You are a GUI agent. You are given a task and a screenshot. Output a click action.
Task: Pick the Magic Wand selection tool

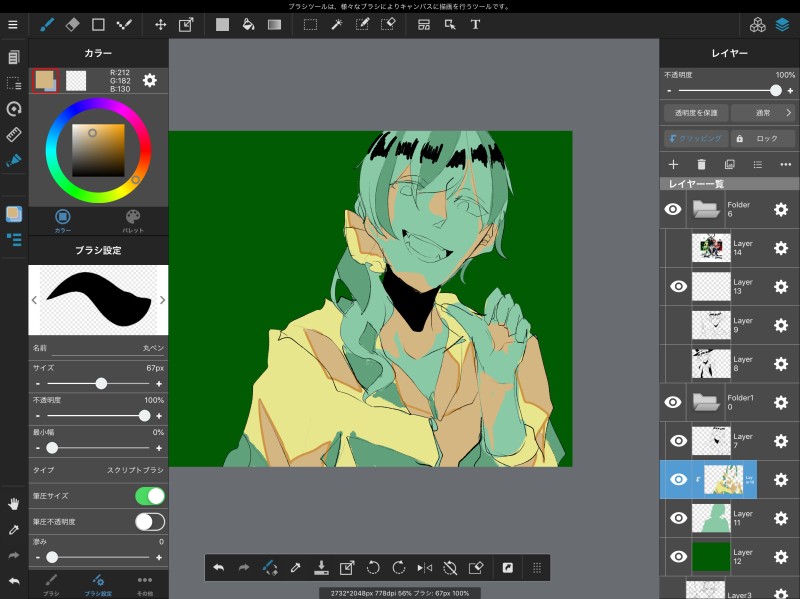click(x=337, y=24)
